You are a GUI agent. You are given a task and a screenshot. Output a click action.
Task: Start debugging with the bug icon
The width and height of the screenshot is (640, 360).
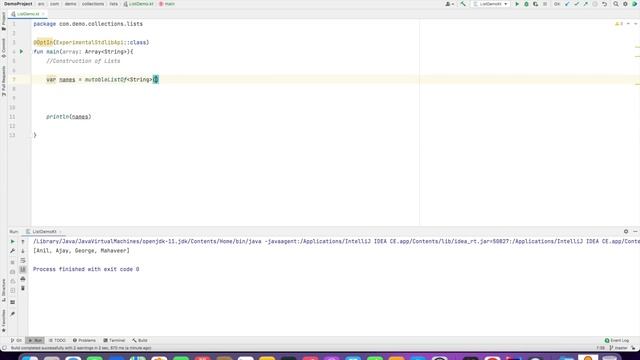pyautogui.click(x=526, y=4)
